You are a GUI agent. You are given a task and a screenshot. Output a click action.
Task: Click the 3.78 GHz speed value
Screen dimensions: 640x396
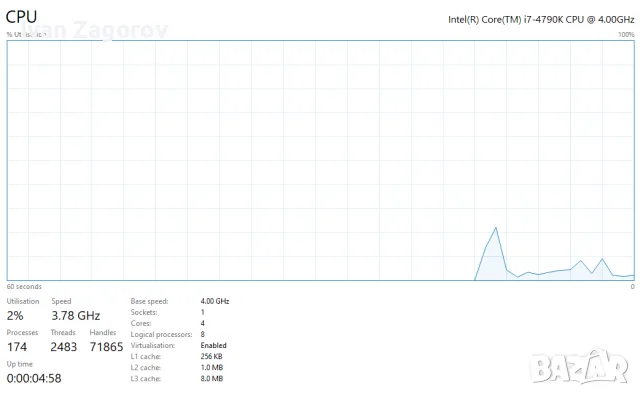tap(76, 316)
